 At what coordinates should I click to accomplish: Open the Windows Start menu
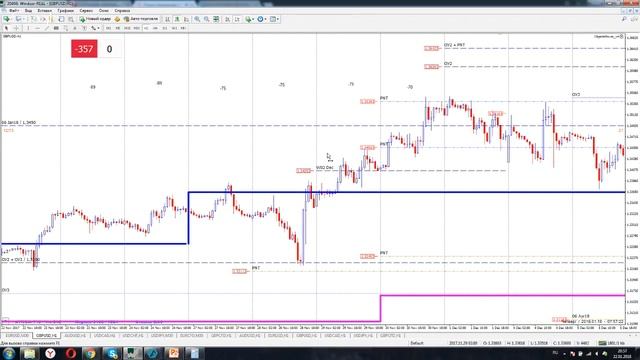(x=9, y=353)
